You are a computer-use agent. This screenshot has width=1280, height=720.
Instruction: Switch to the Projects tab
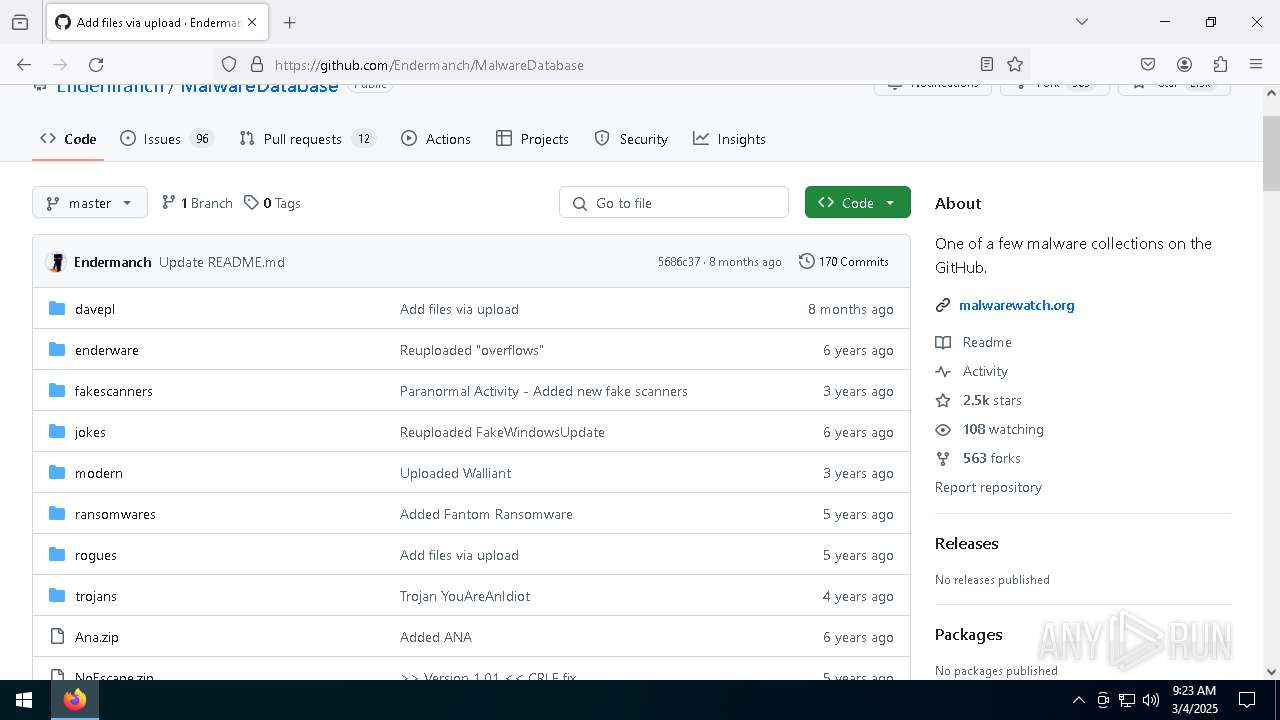[532, 139]
